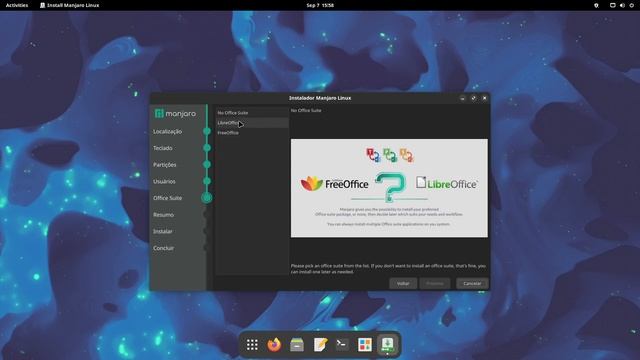Viewport: 640px width, 360px height.
Task: Cancel the installation with Cancelar
Action: click(x=472, y=283)
